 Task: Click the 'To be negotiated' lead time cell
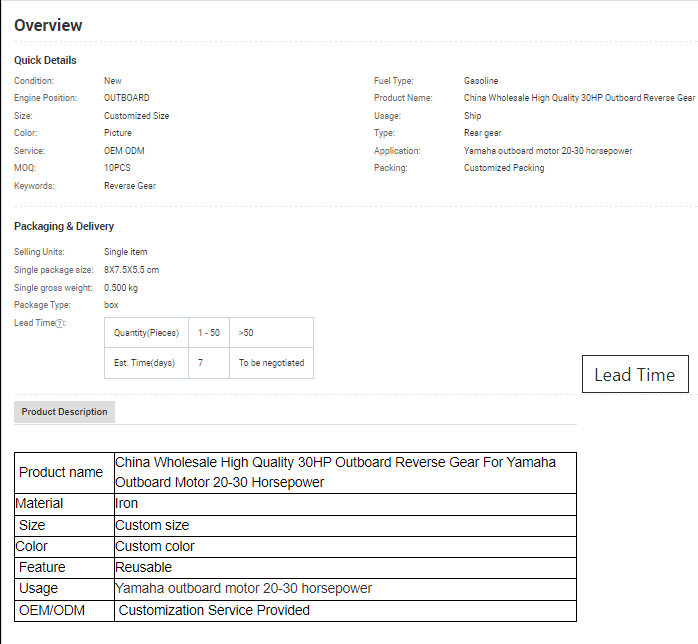click(271, 363)
